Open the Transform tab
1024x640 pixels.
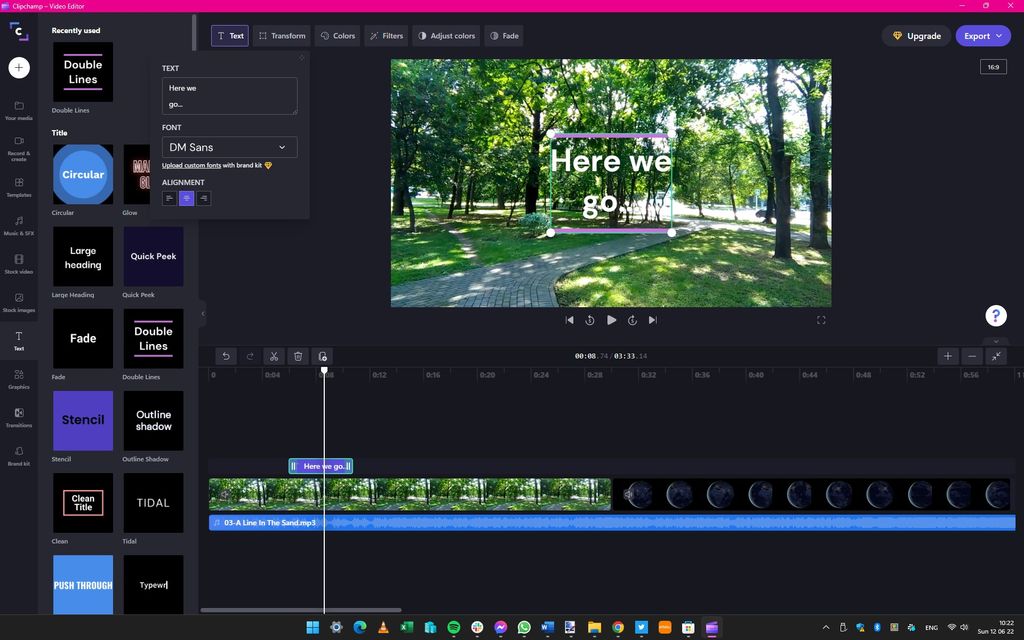click(281, 36)
